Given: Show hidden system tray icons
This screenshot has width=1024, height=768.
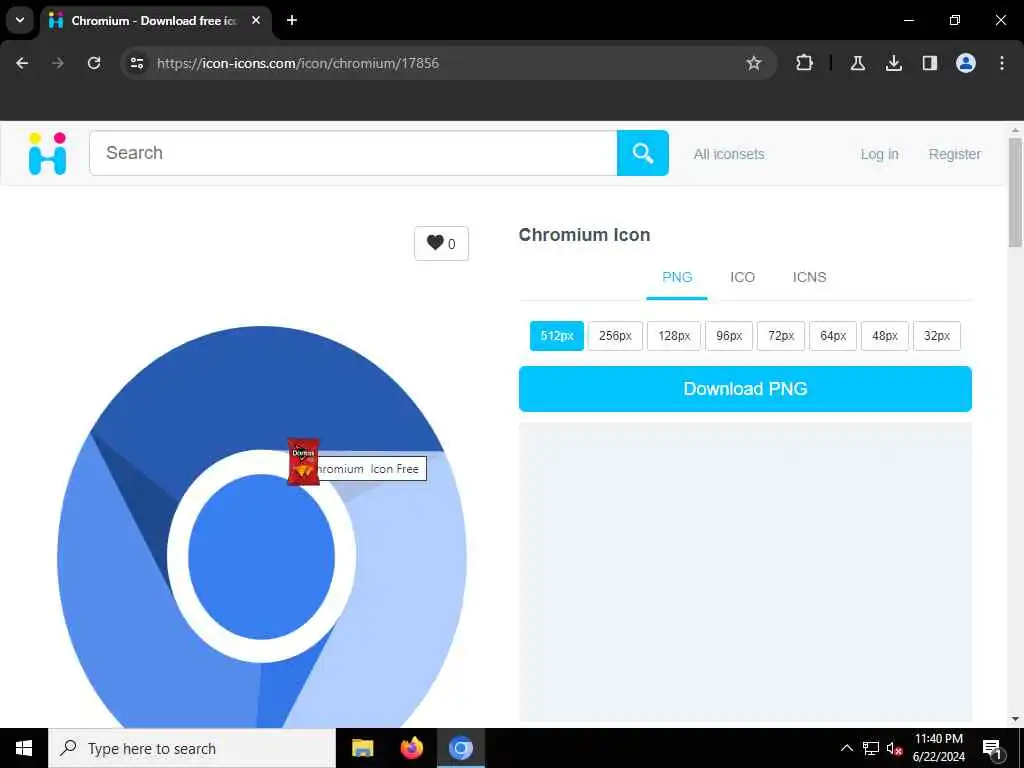Looking at the screenshot, I should coord(846,748).
